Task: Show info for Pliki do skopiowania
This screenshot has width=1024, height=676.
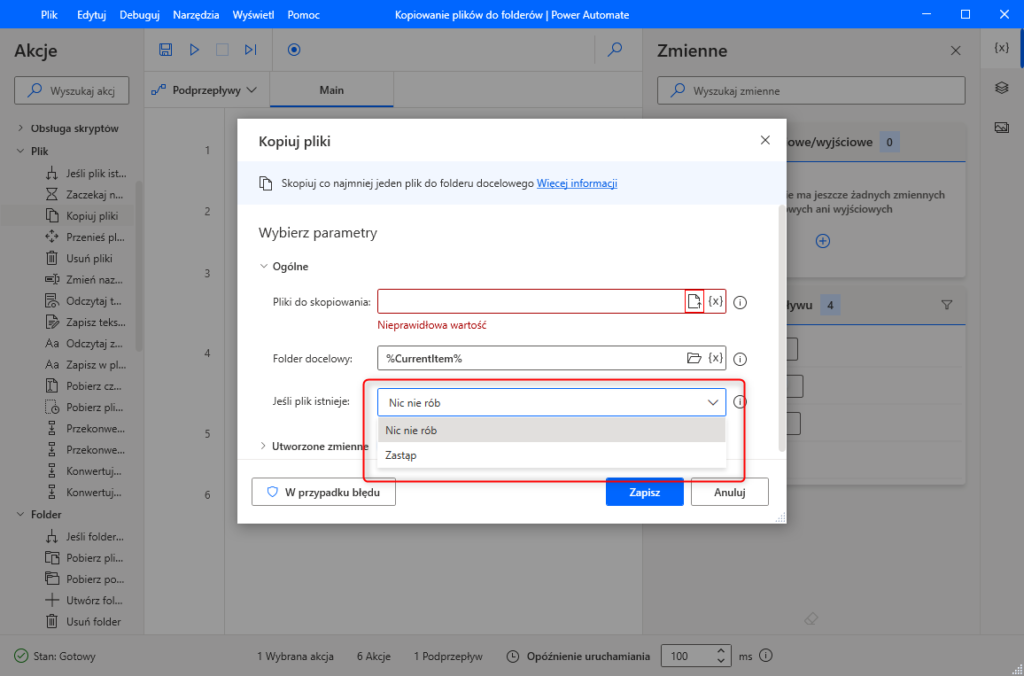Action: point(741,302)
